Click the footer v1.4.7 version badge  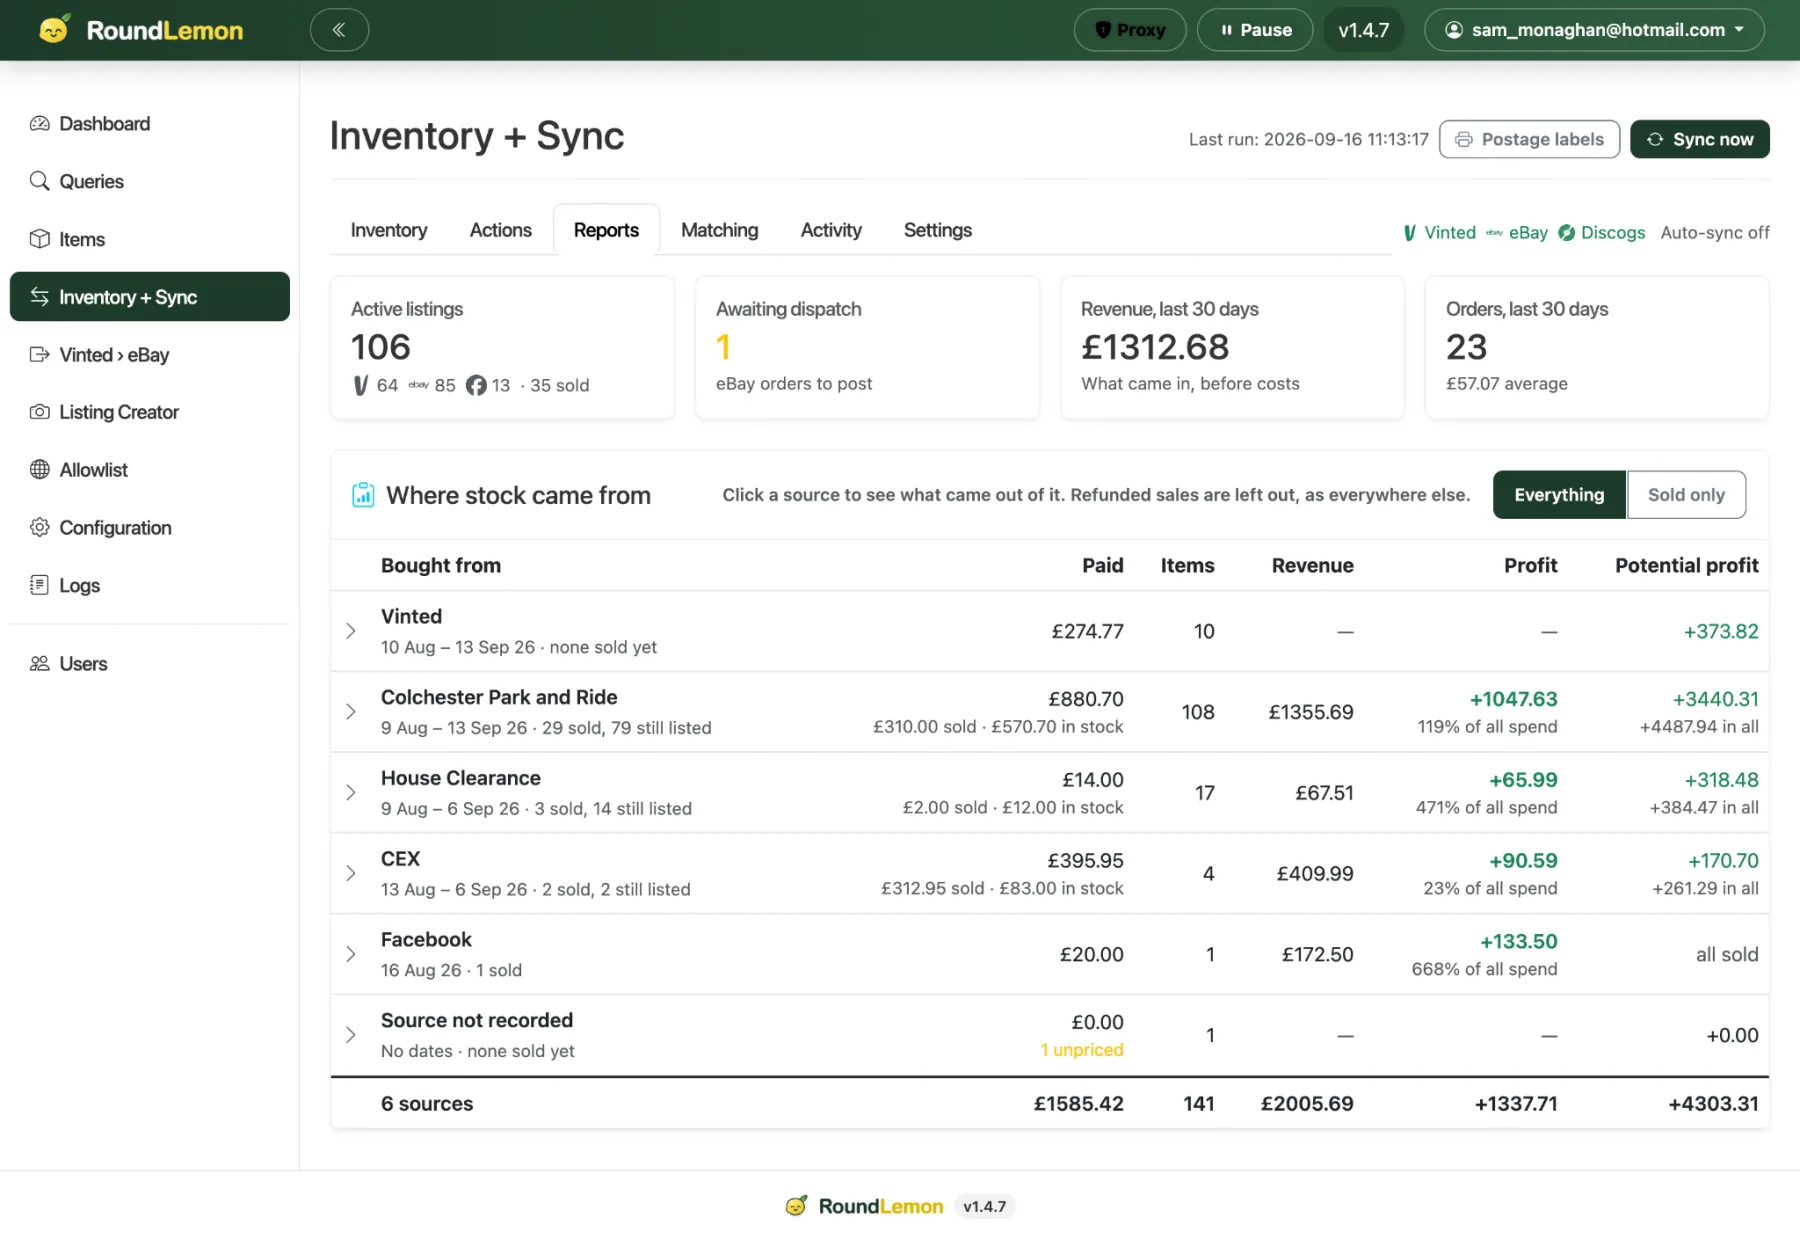click(985, 1207)
